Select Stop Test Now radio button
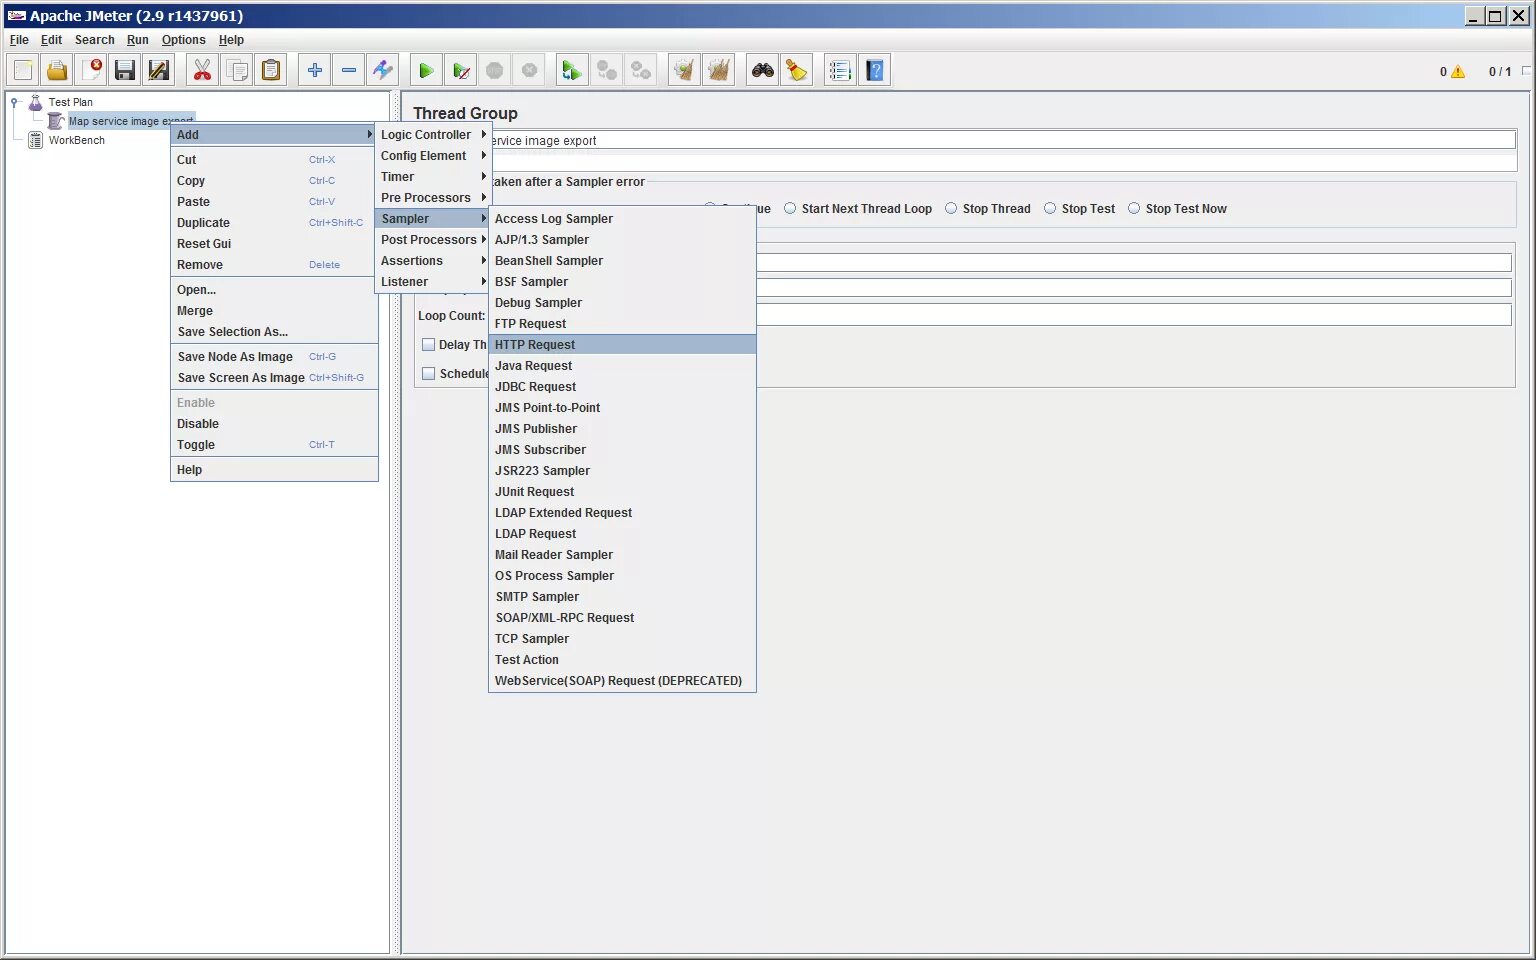The width and height of the screenshot is (1536, 960). [1134, 208]
